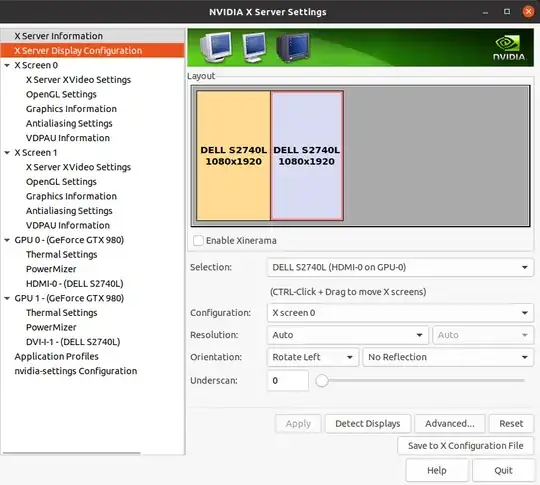
Task: Click the Underscan slider handle
Action: coord(322,381)
